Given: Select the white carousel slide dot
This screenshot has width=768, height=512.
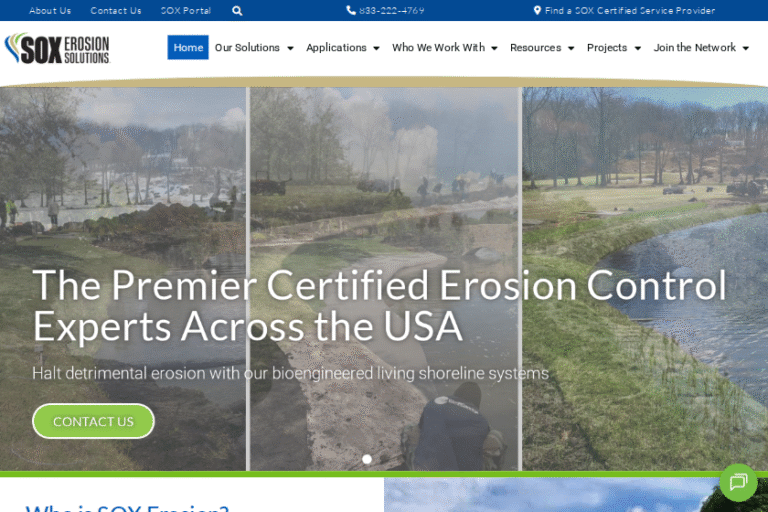Looking at the screenshot, I should (367, 459).
